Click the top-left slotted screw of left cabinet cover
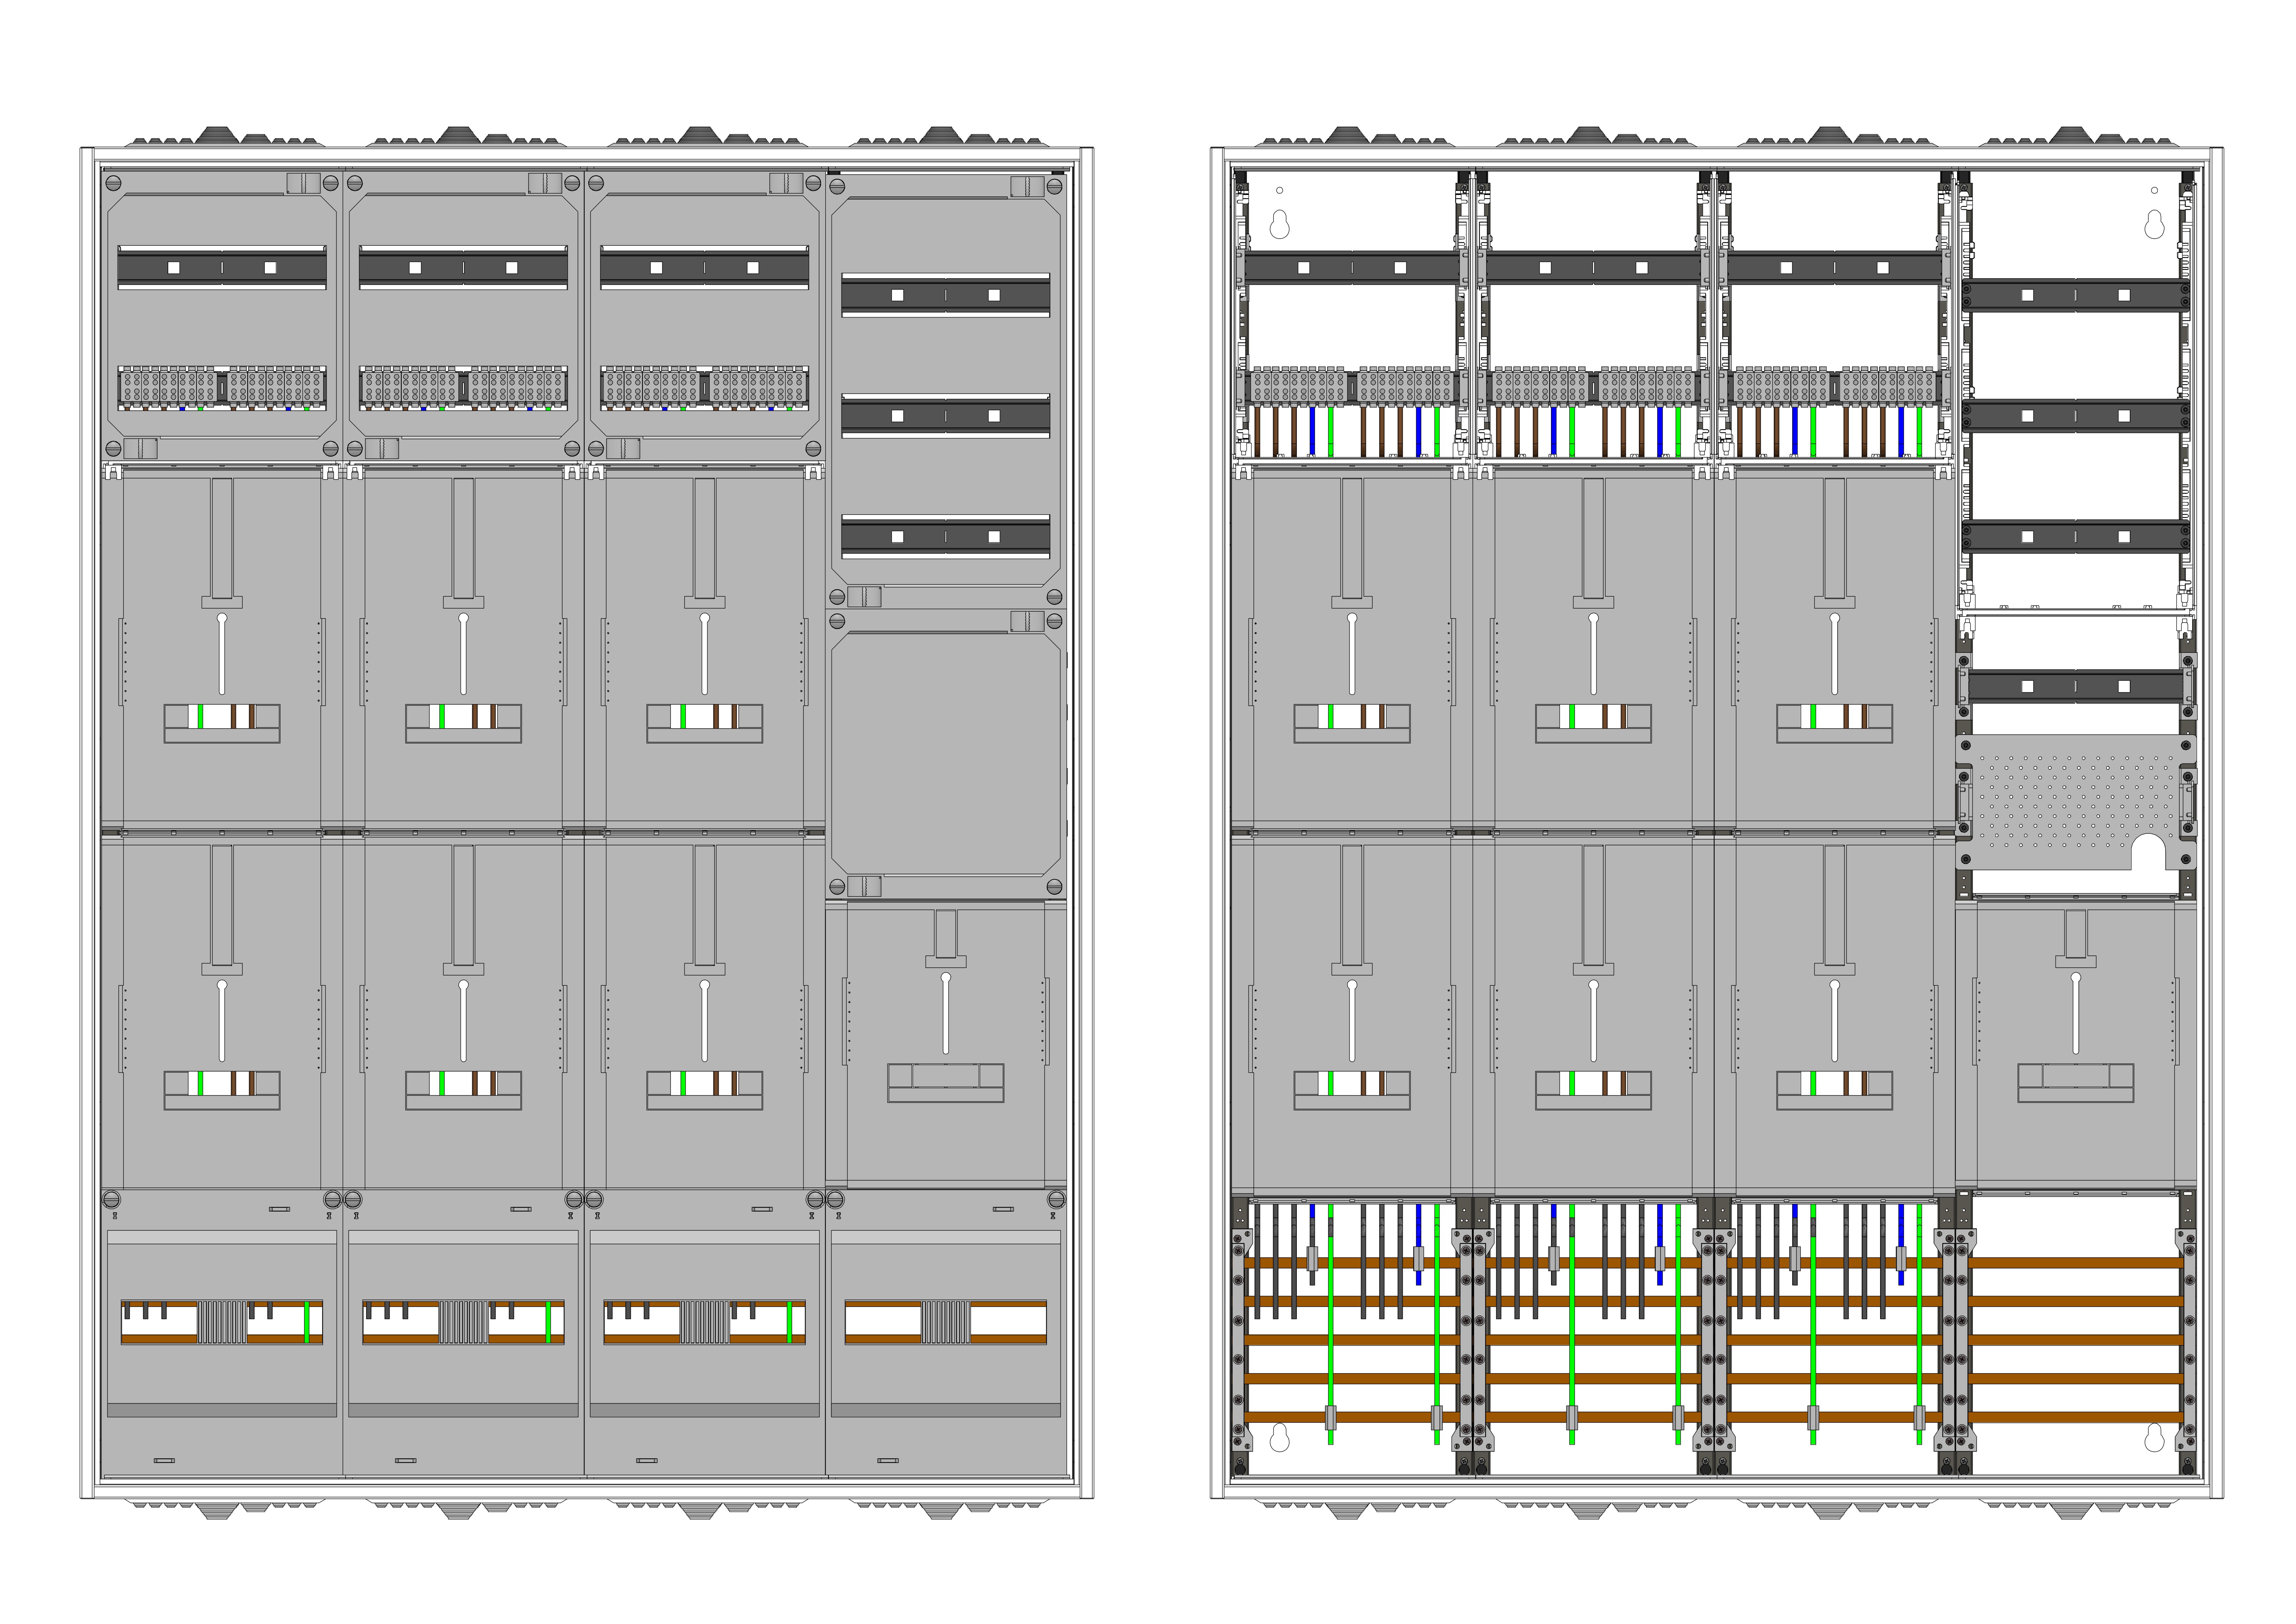 [113, 183]
